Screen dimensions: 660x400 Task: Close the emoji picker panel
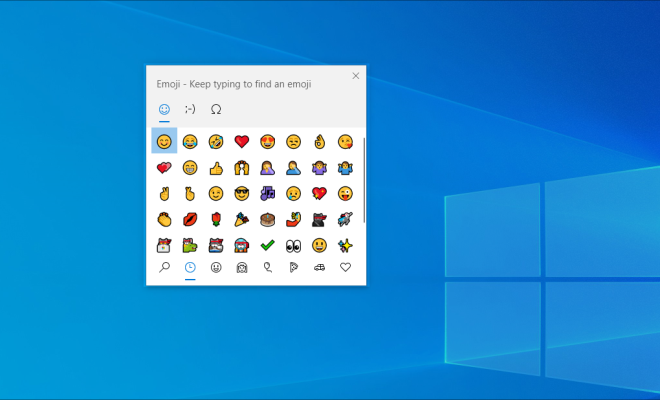coord(356,76)
